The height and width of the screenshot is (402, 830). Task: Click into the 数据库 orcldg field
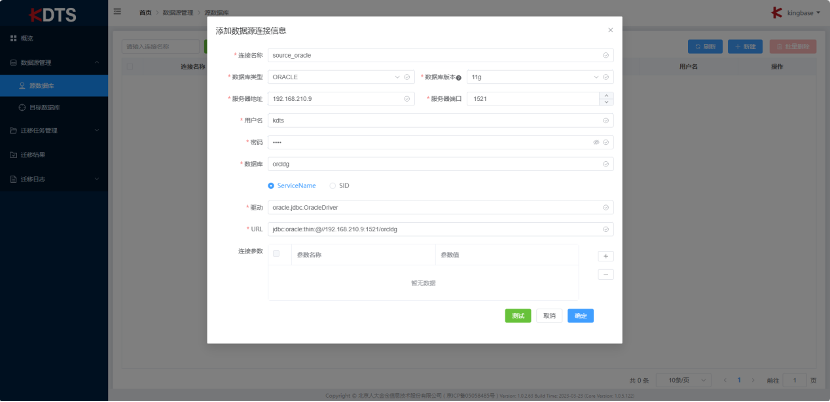point(440,164)
